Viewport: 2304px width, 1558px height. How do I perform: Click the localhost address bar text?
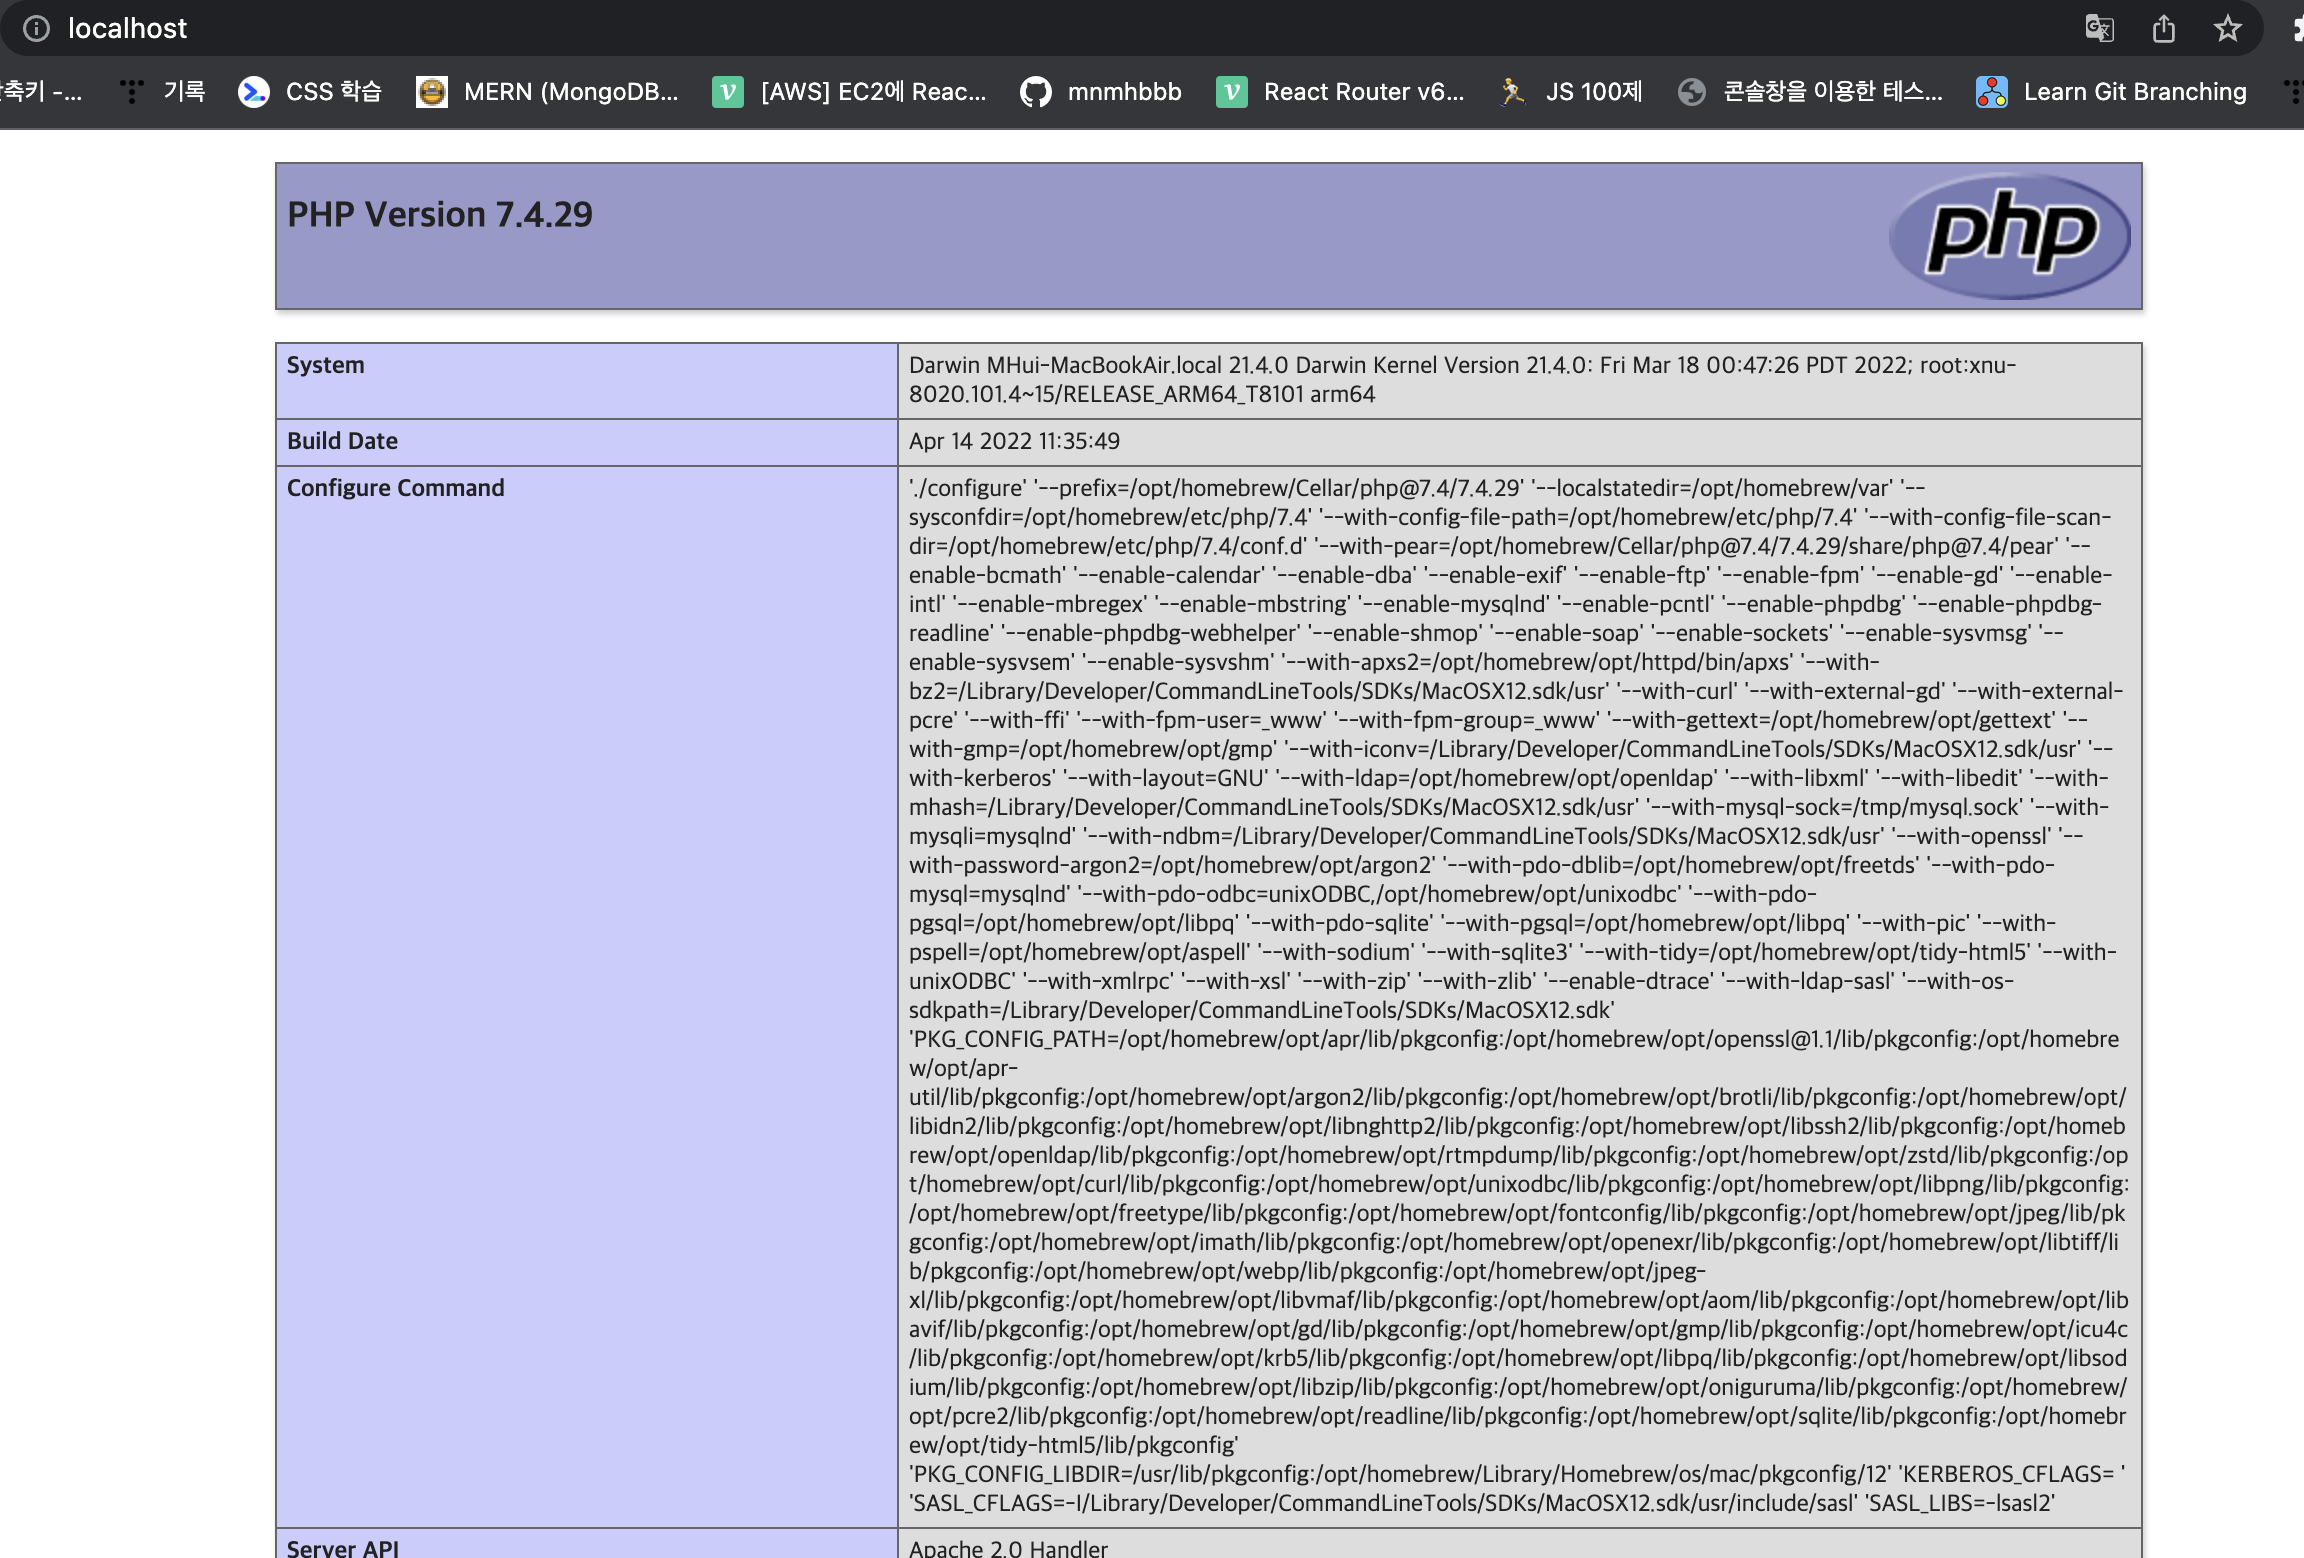point(127,28)
